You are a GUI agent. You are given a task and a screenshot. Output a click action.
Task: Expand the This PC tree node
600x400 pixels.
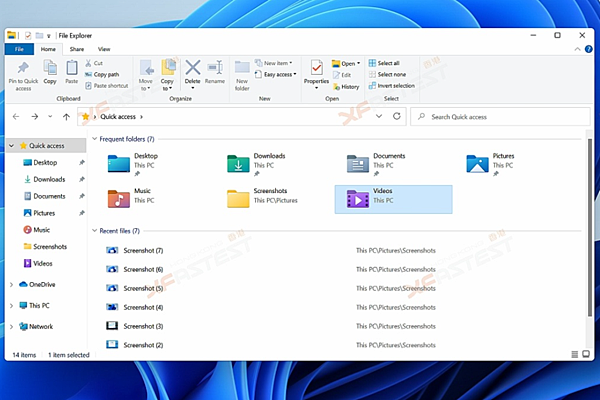(x=11, y=305)
